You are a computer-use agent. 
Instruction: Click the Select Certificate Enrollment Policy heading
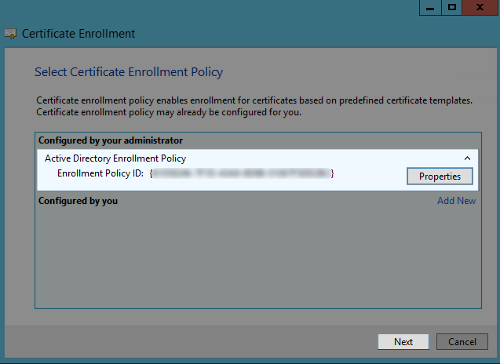tap(129, 72)
